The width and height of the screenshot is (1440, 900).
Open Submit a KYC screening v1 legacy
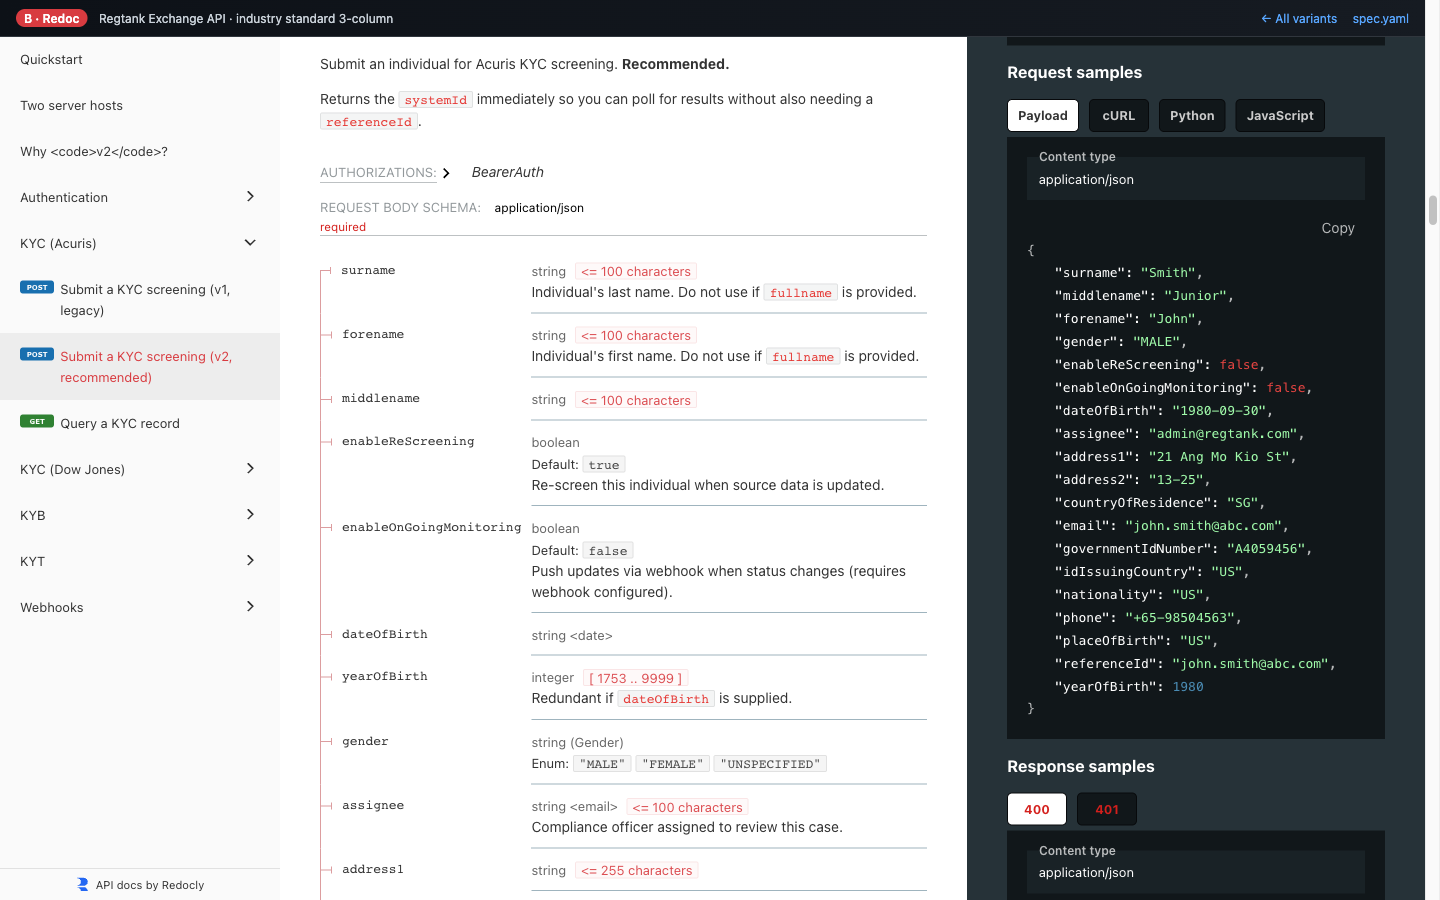click(x=140, y=300)
